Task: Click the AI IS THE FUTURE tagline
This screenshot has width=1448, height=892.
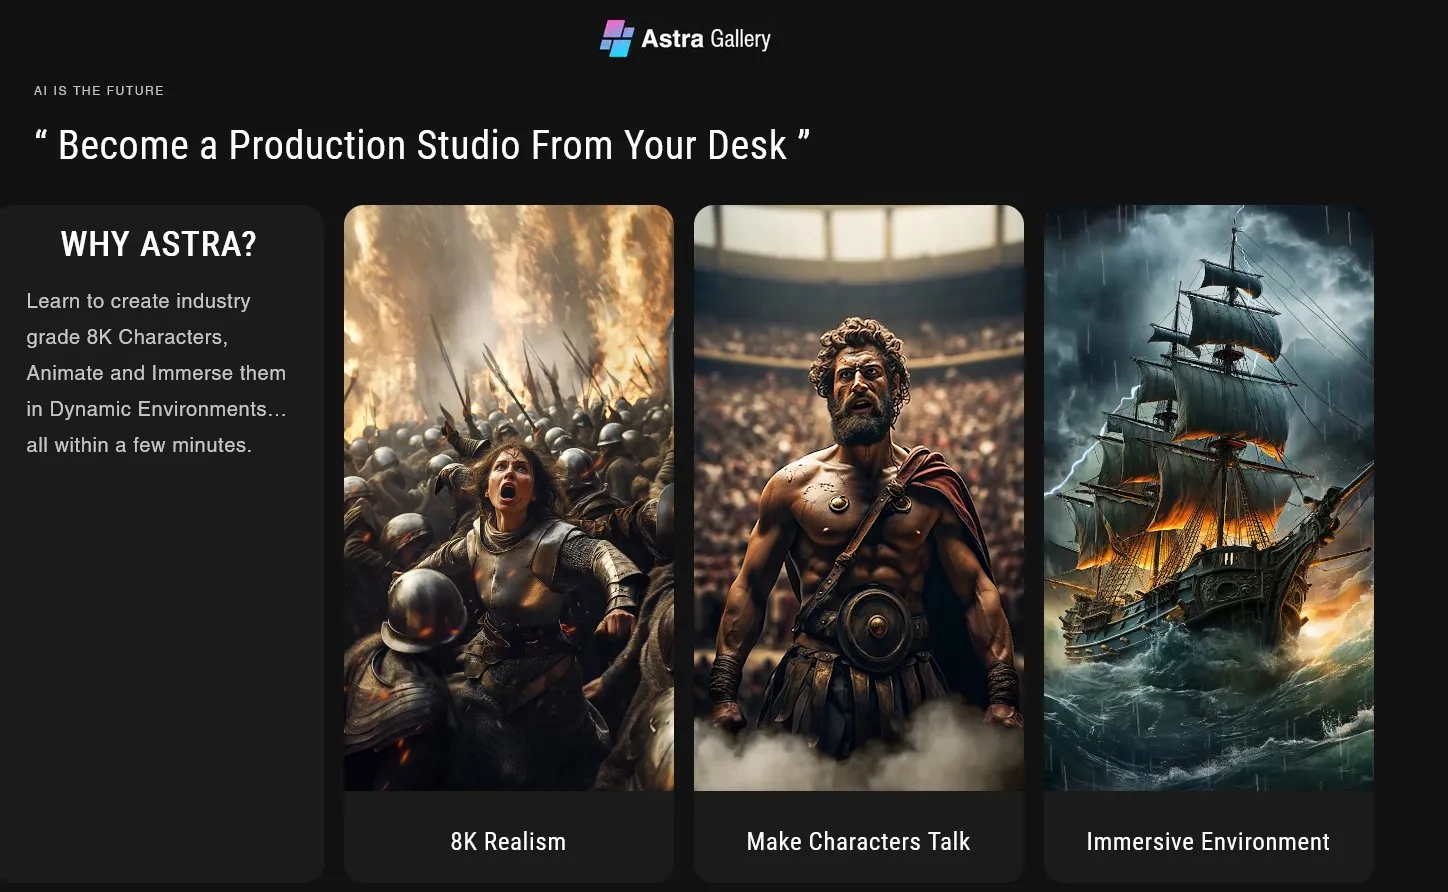Action: tap(99, 90)
